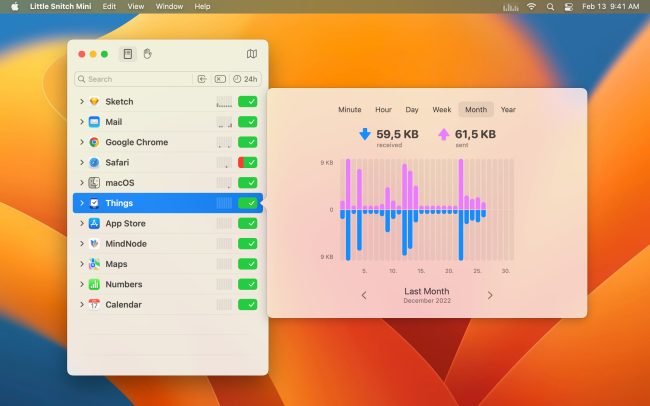Expand the Sketch row chevron

[82, 102]
